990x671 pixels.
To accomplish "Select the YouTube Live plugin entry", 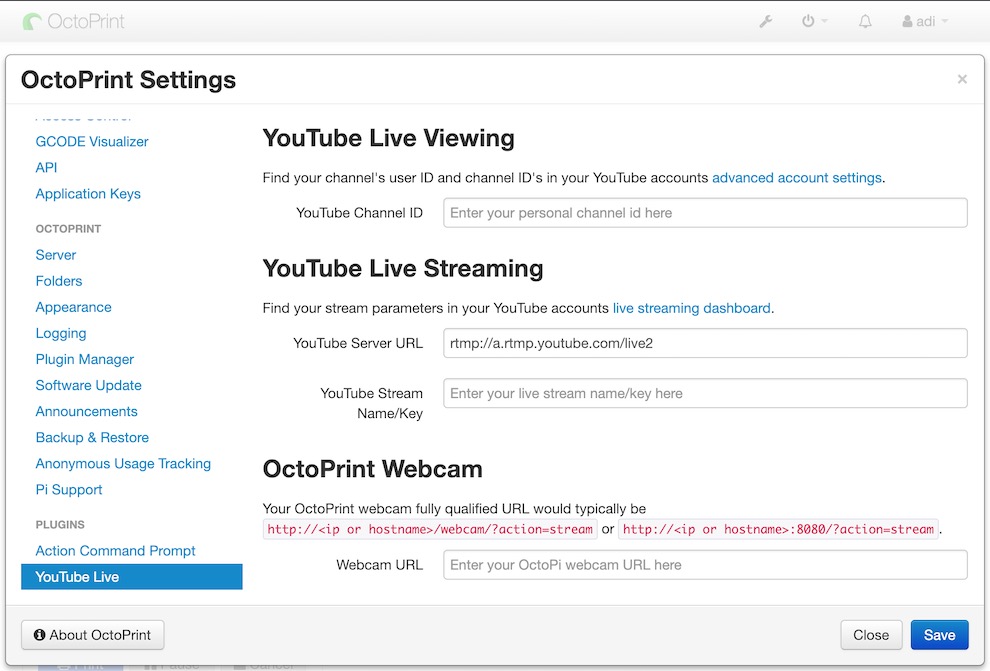I will point(131,577).
